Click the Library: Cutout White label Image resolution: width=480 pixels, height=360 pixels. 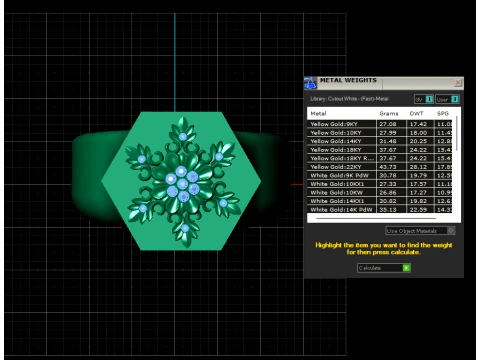click(x=349, y=99)
